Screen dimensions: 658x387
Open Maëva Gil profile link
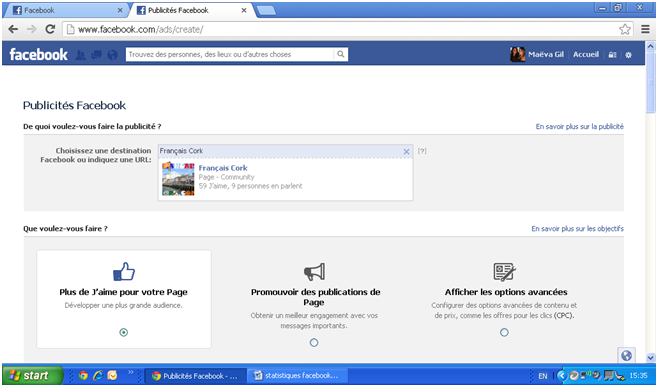[546, 54]
